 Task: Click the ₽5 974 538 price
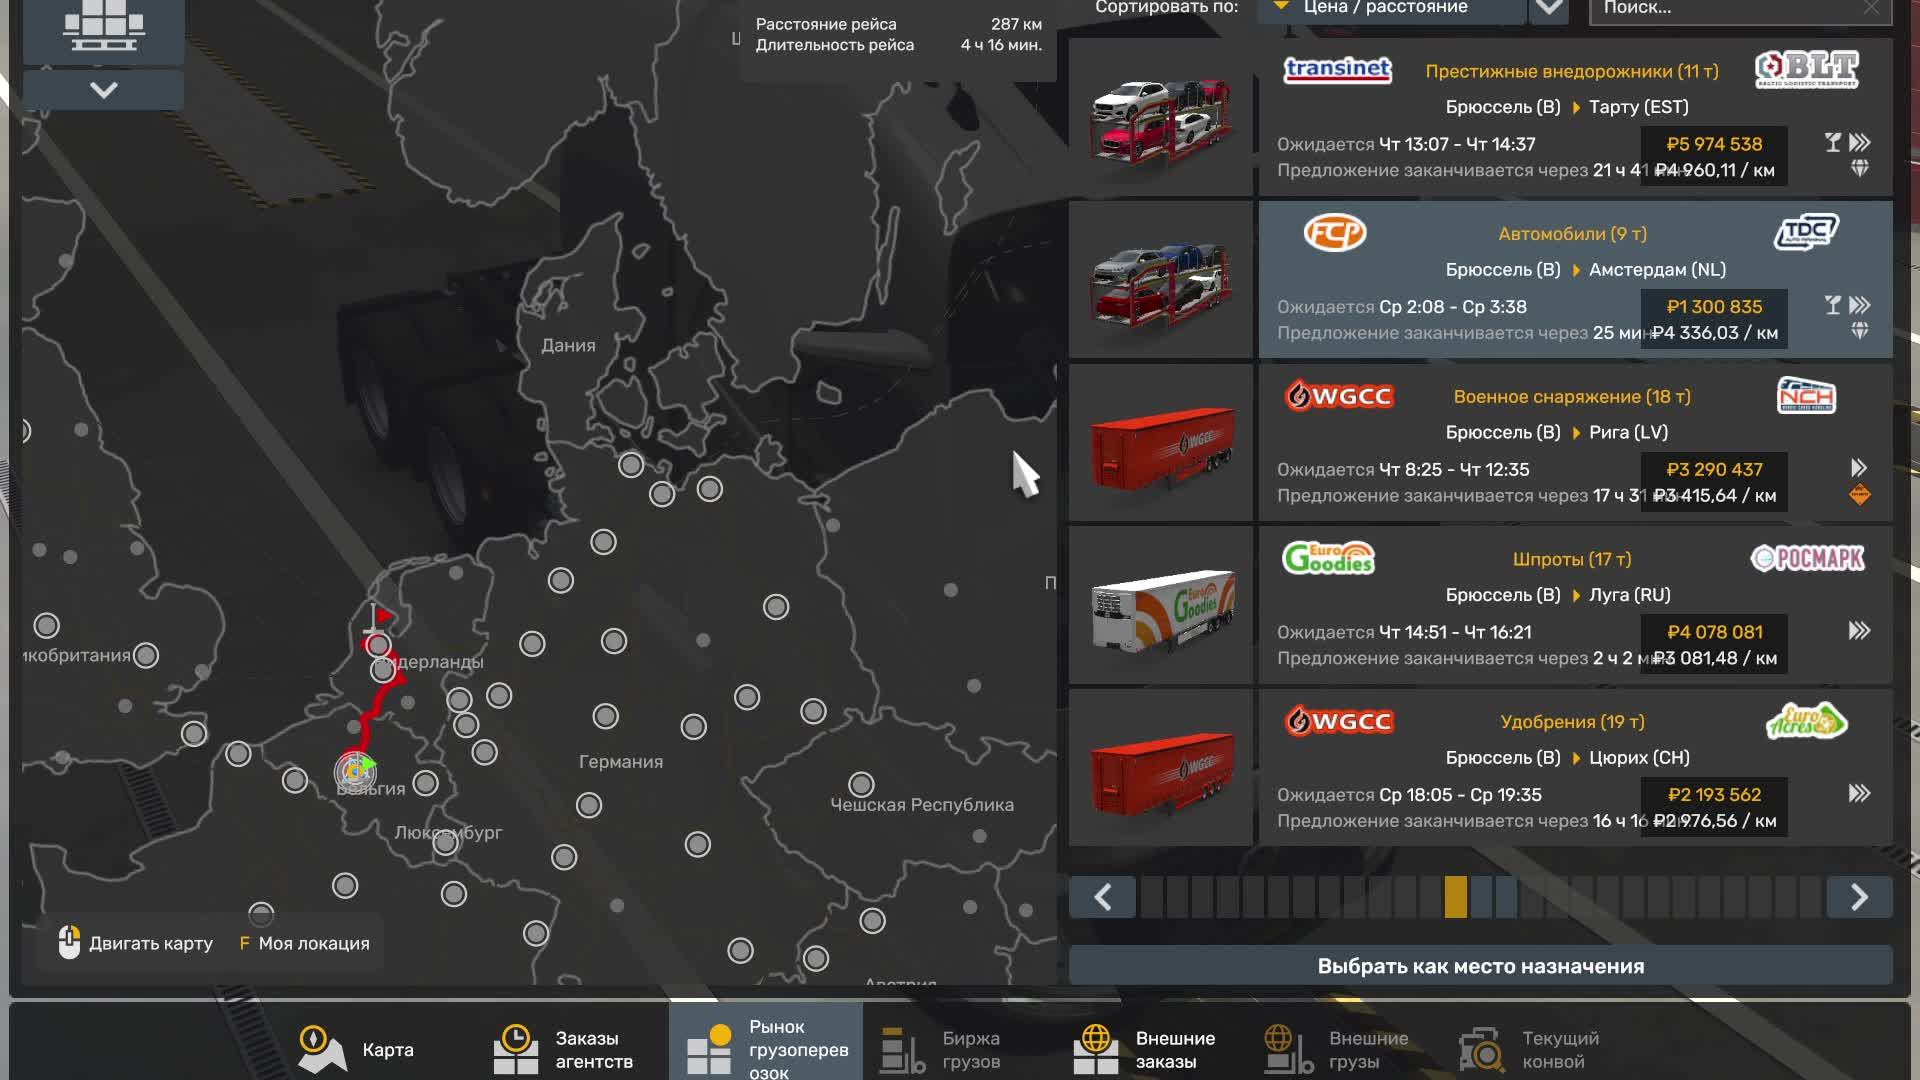coord(1714,144)
